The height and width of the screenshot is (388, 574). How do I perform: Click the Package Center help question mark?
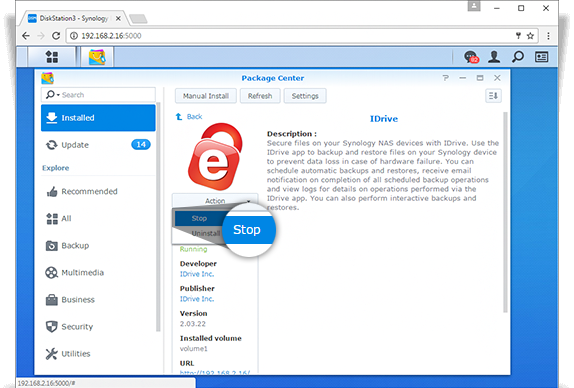point(445,78)
